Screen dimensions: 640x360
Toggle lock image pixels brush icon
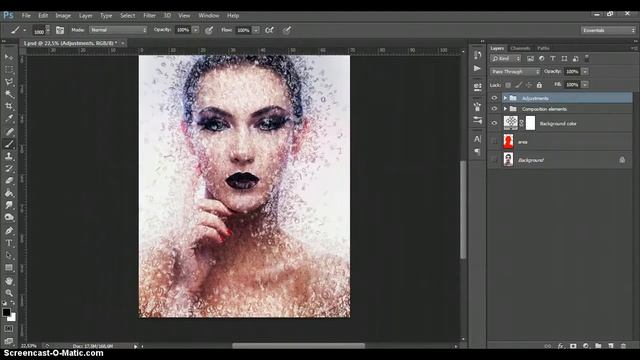pos(518,85)
